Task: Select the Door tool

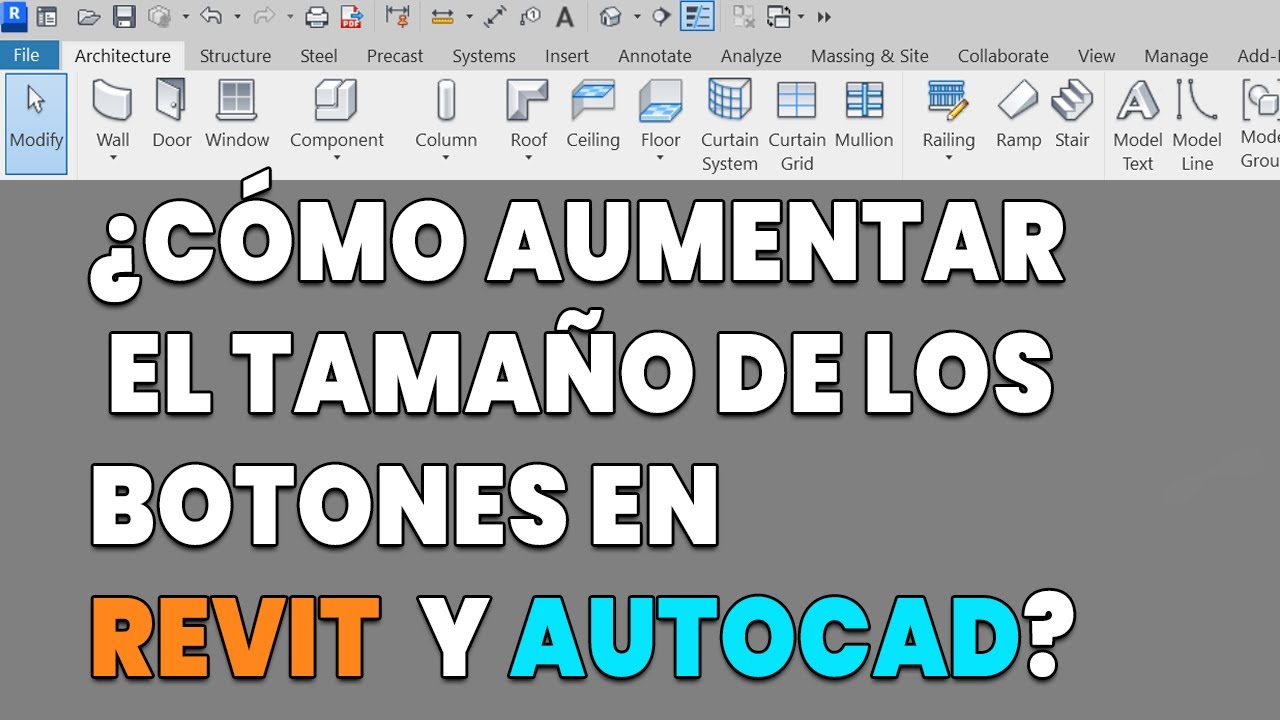Action: coord(171,114)
